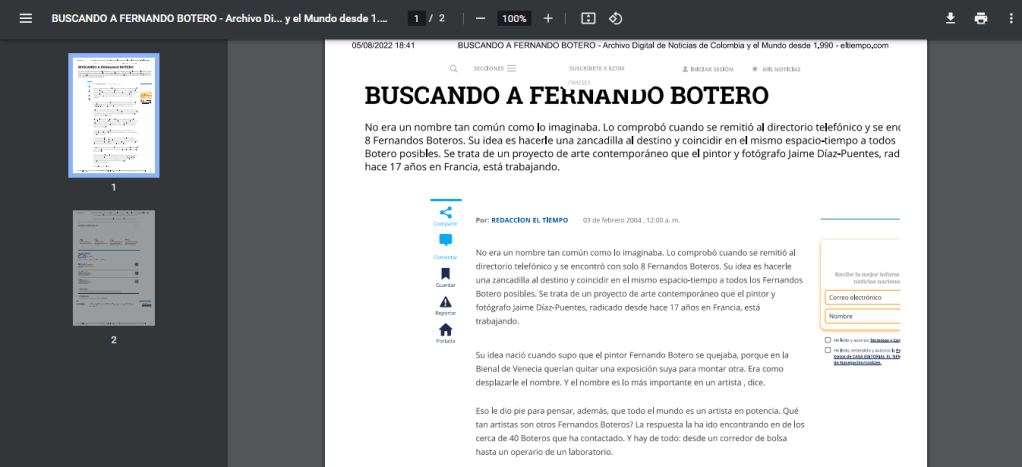Screen dimensions: 1022x467
Task: Click the Portada home icon
Action: coord(445,330)
